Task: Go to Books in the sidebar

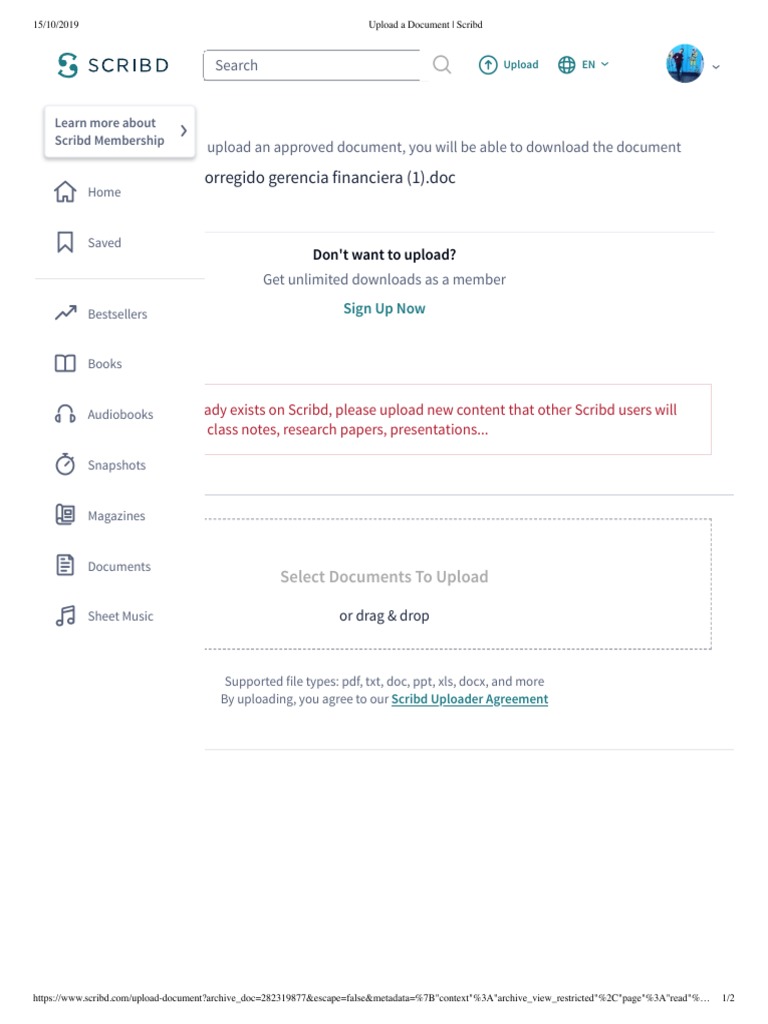Action: pyautogui.click(x=104, y=364)
